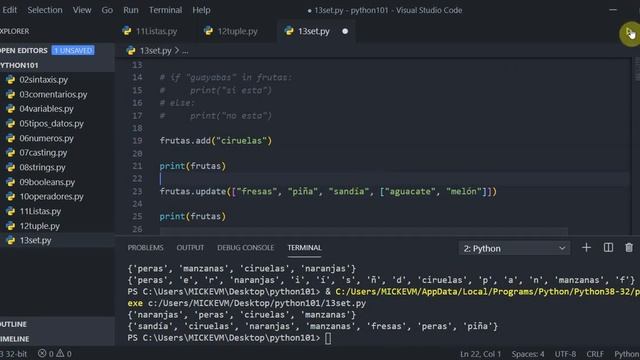Click Python language mode in status bar
640x360 pixels.
627,354
